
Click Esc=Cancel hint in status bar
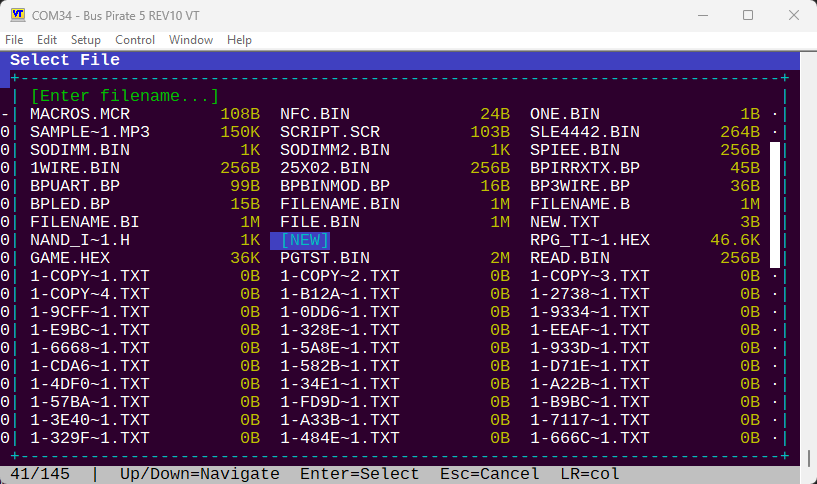(490, 474)
